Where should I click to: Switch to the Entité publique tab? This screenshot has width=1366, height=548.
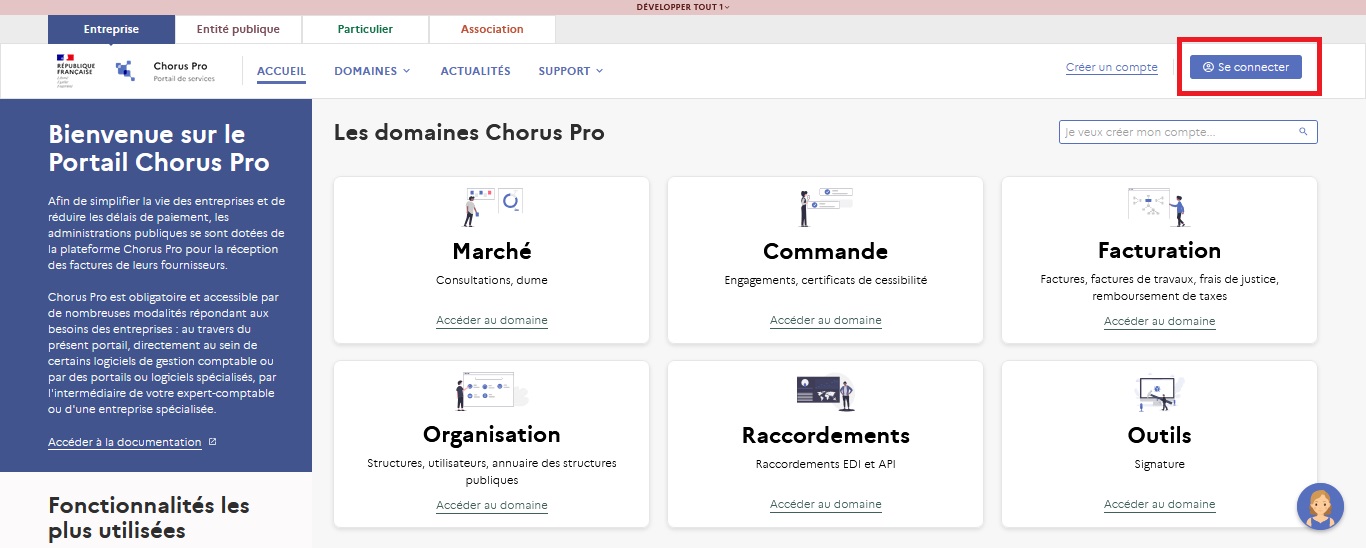click(x=238, y=29)
